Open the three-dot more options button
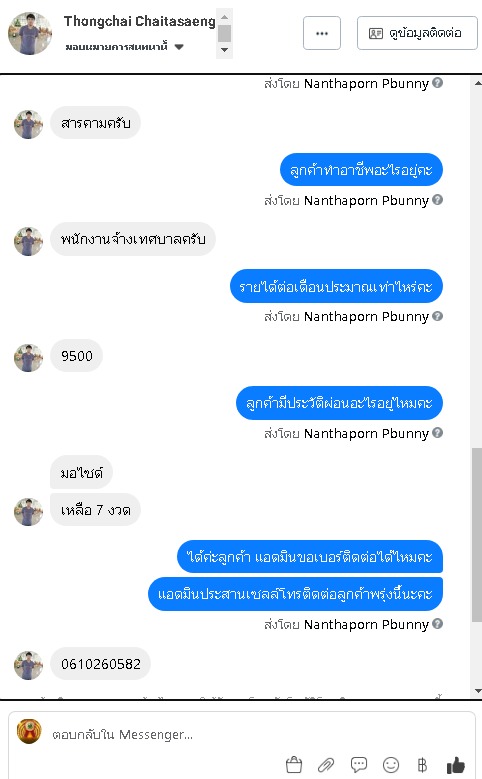This screenshot has width=482, height=779. pos(322,33)
